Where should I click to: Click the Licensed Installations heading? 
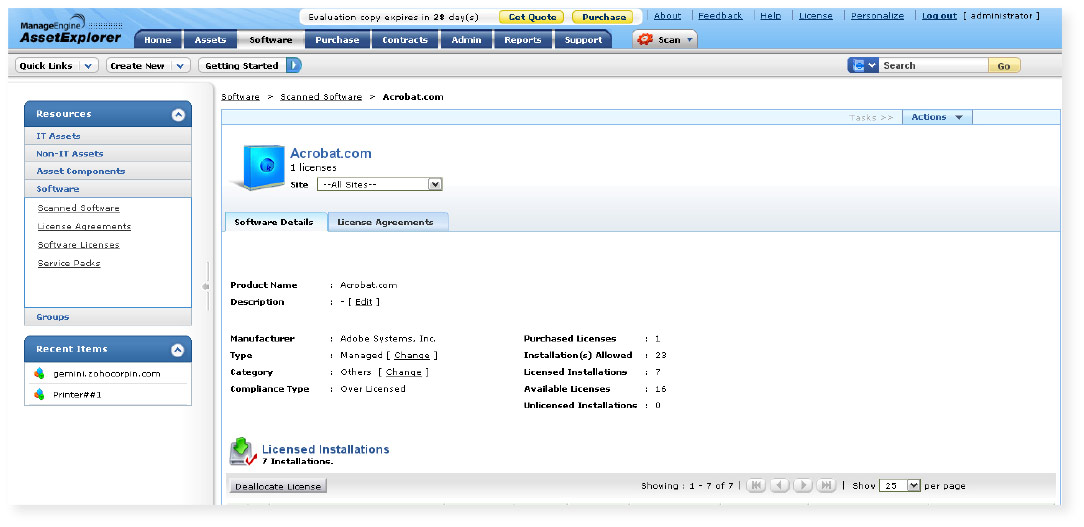(x=325, y=450)
